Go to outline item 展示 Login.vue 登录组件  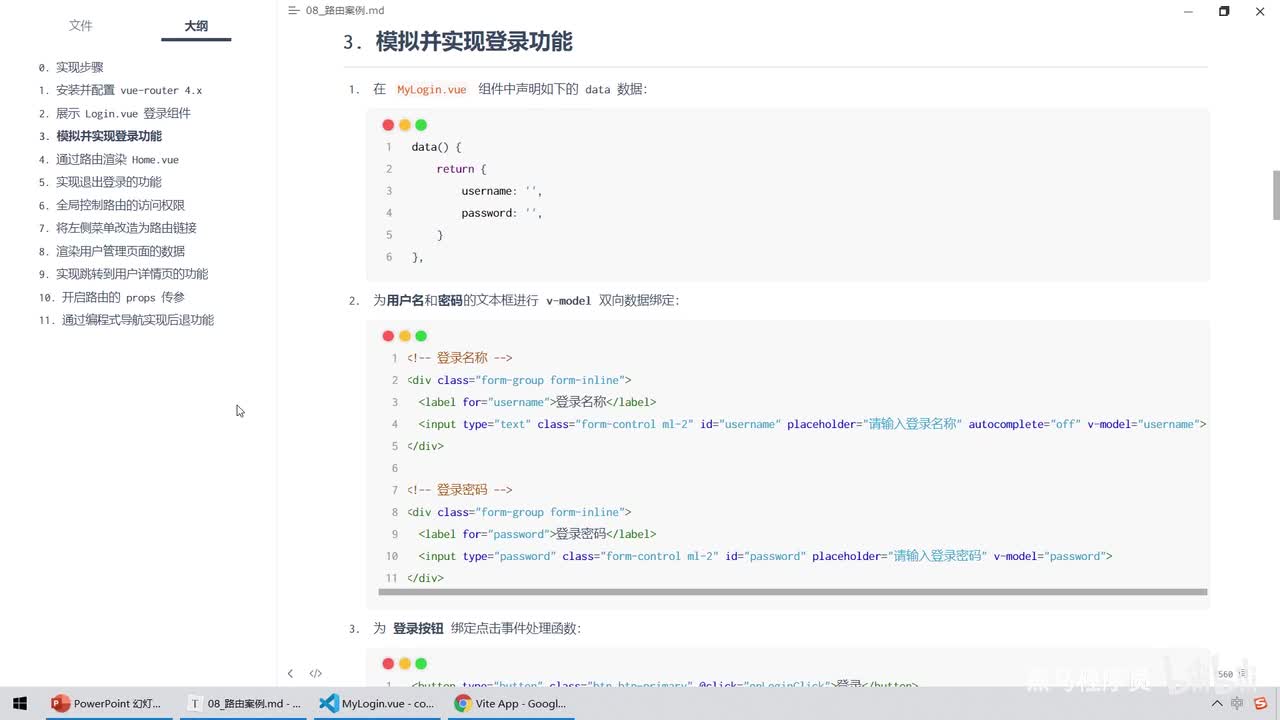[114, 113]
